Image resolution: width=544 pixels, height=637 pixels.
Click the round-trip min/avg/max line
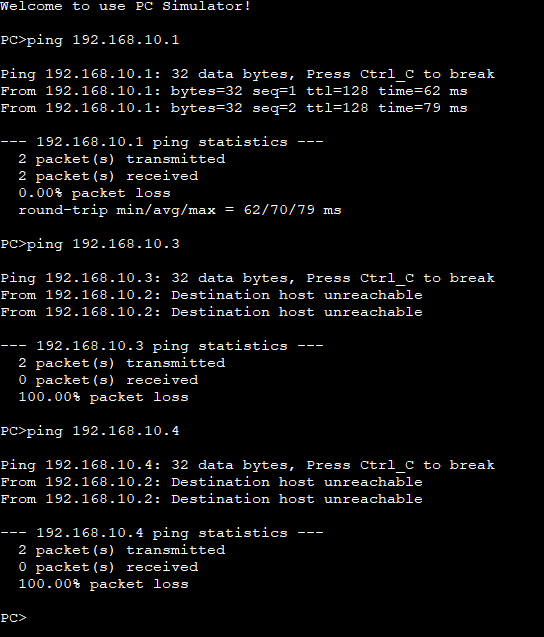tap(180, 210)
